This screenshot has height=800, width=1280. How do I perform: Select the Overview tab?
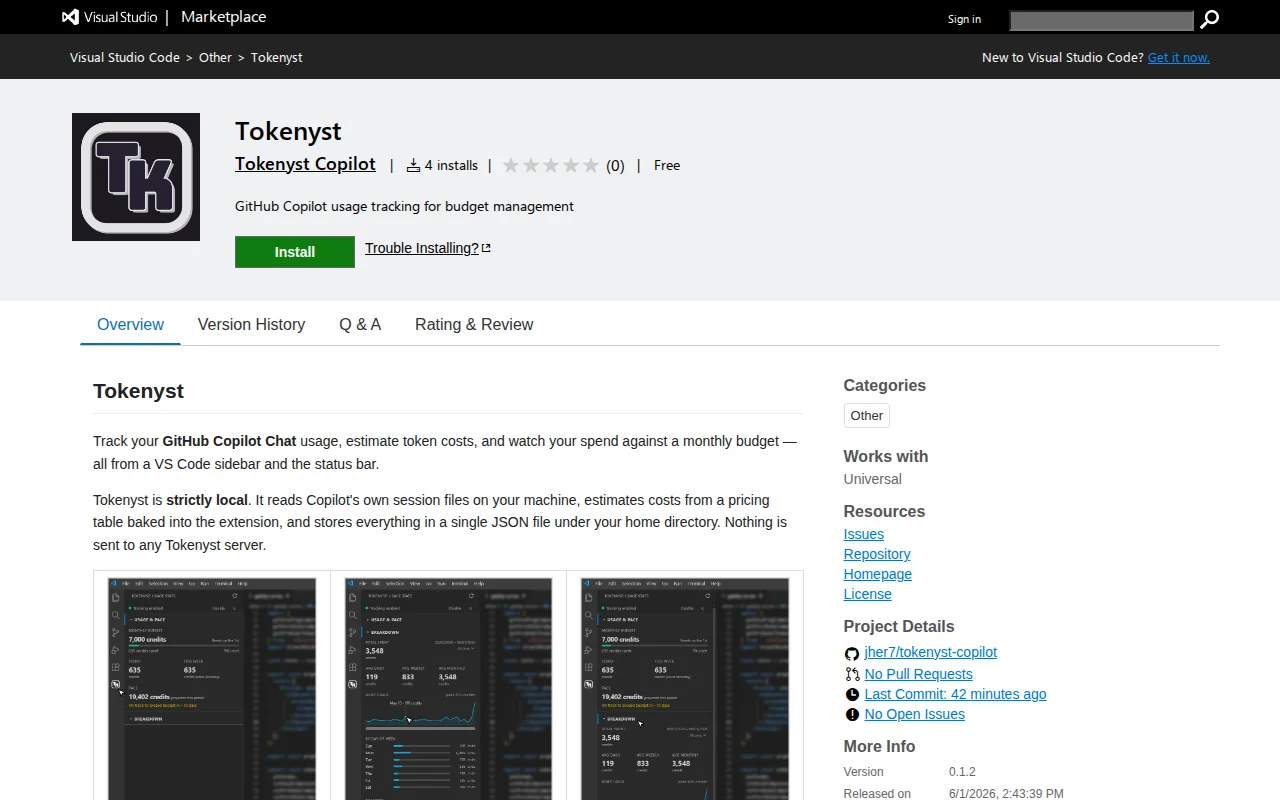coord(130,324)
